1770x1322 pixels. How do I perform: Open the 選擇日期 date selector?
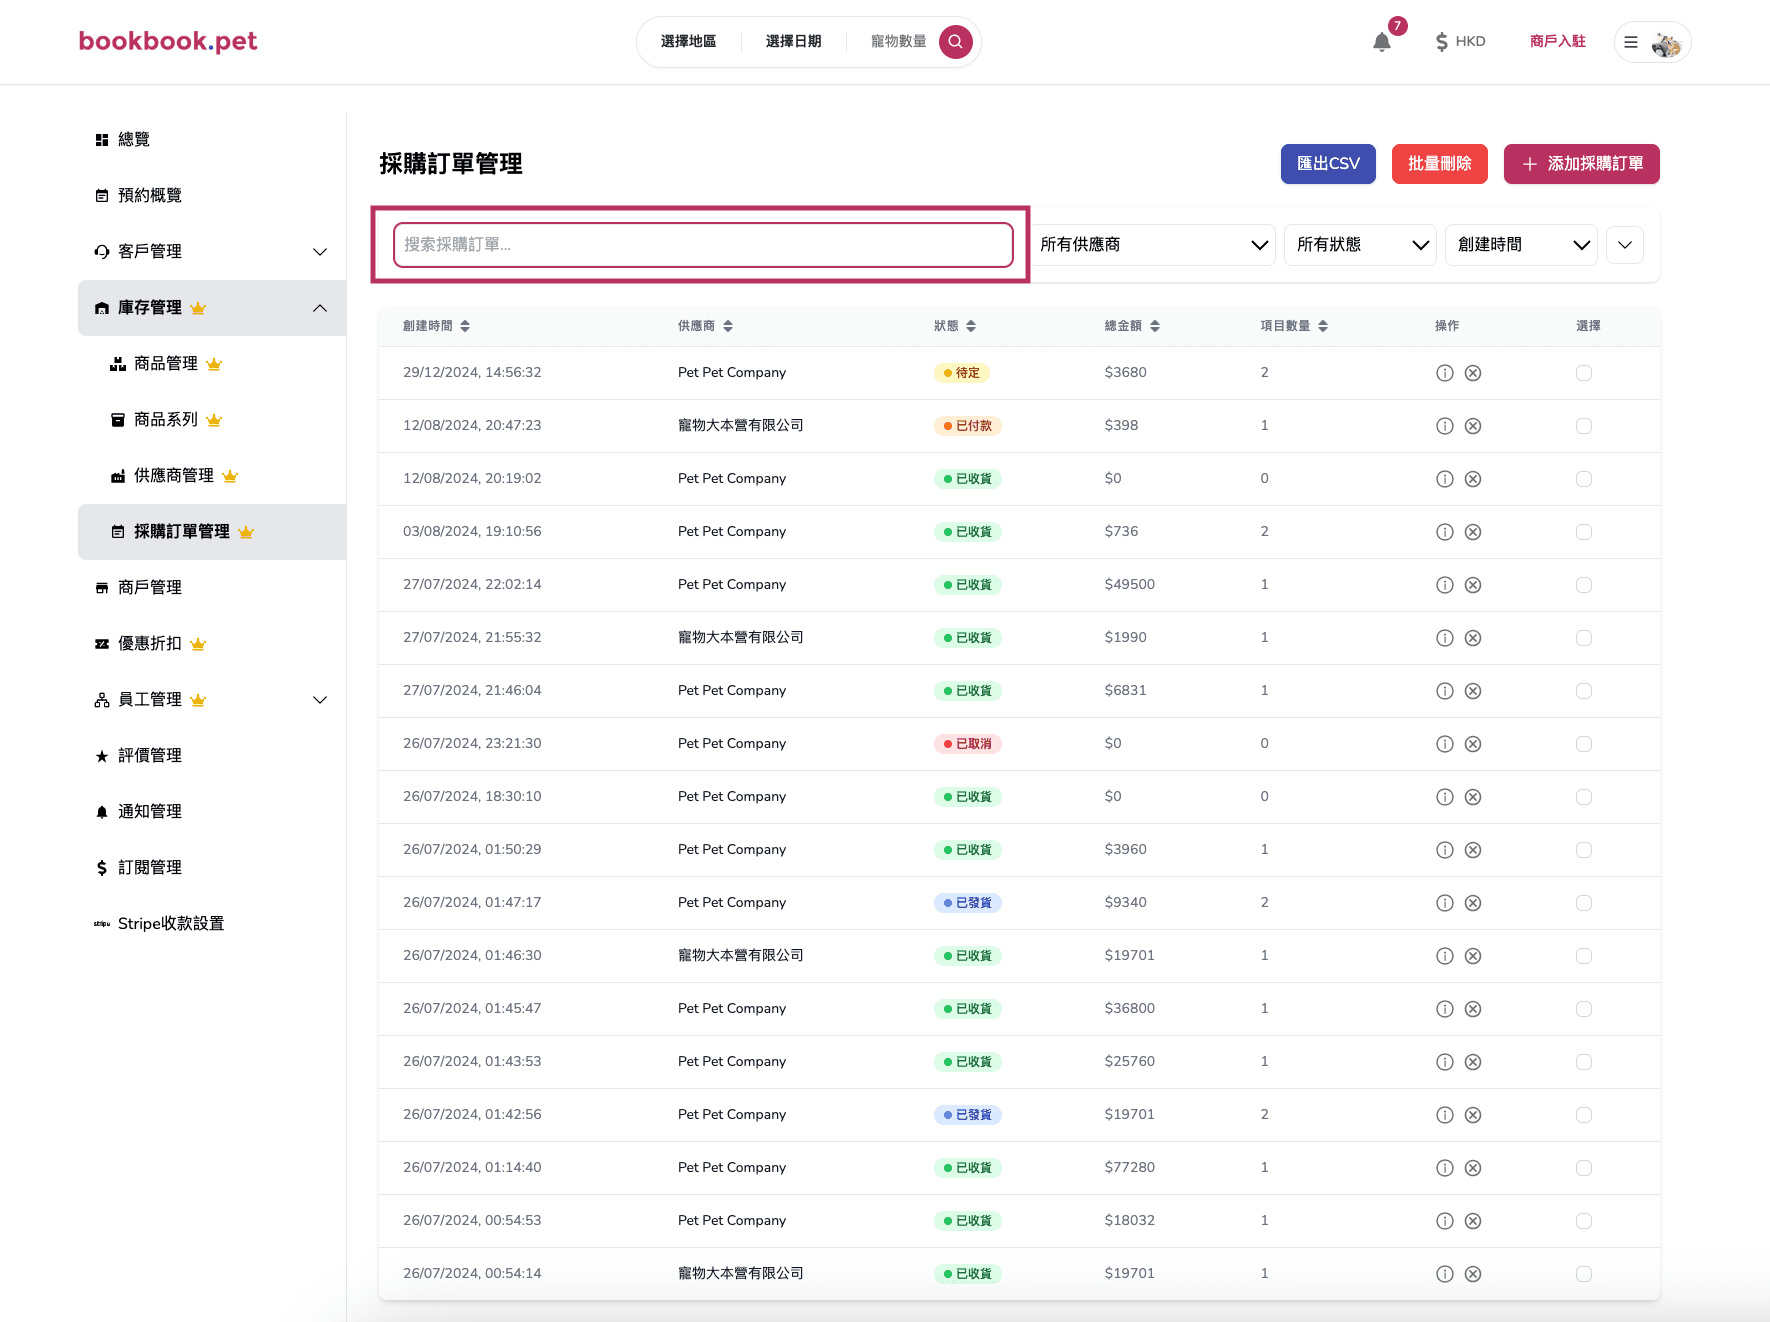coord(793,42)
